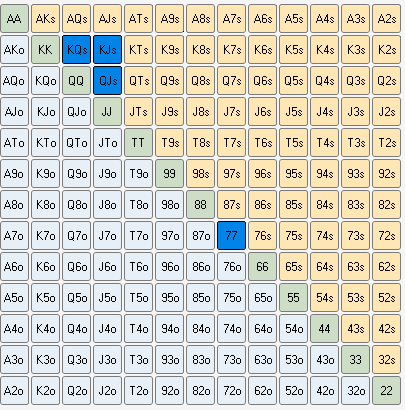Select the 72o hand cell
The width and height of the screenshot is (405, 410).
coord(231,390)
